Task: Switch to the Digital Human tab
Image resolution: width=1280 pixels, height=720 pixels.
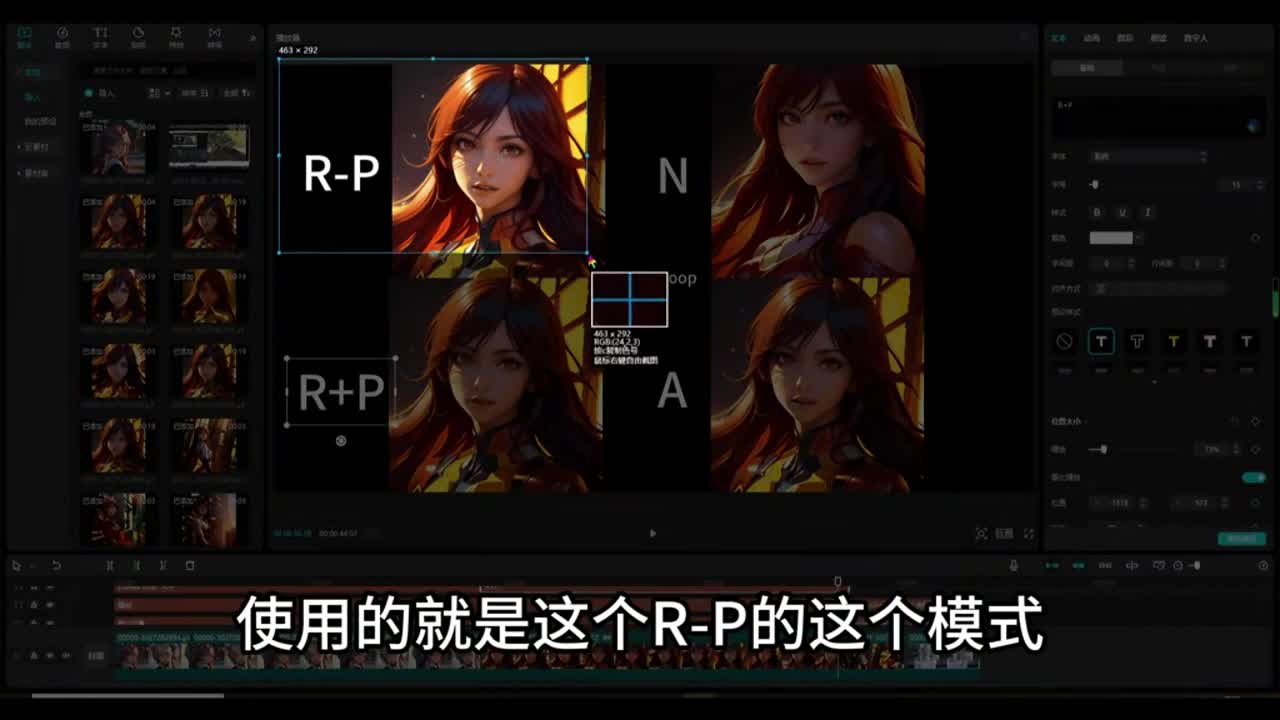Action: pos(1195,38)
